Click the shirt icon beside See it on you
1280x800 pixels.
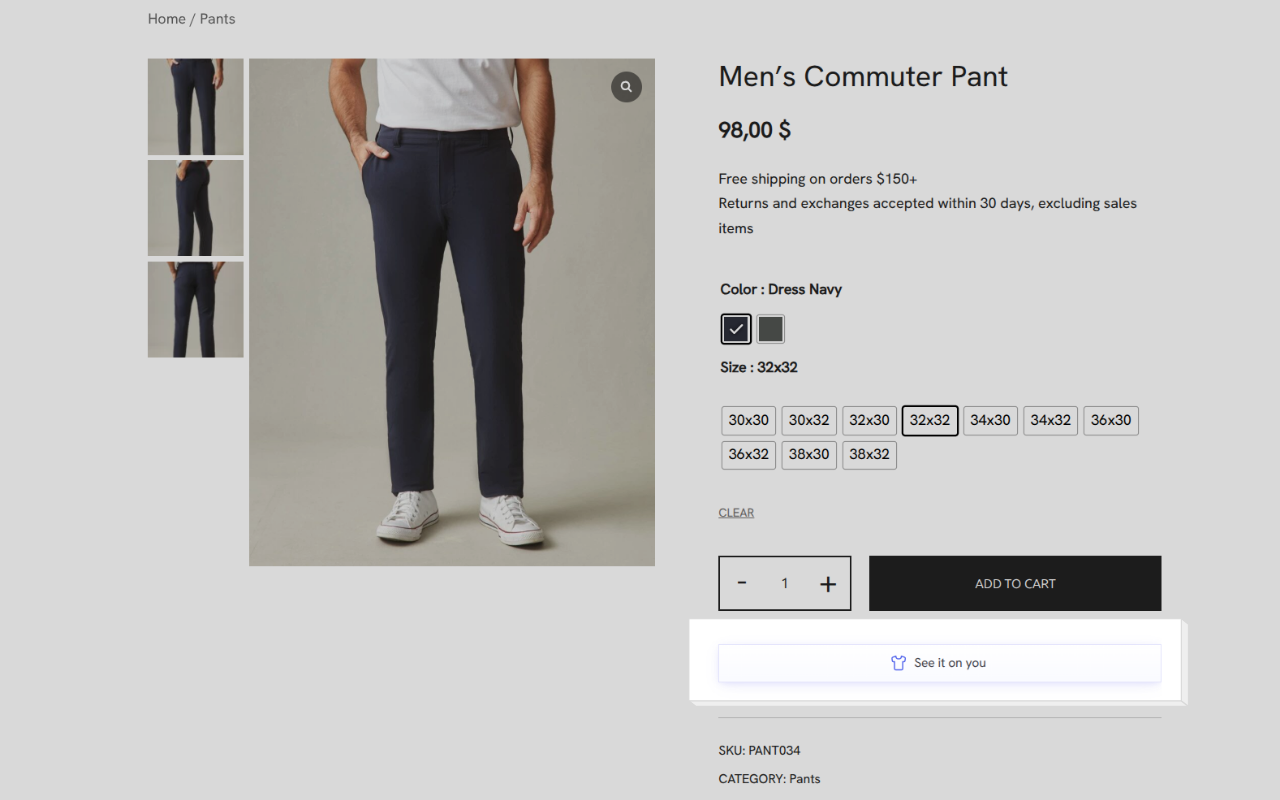pos(898,663)
